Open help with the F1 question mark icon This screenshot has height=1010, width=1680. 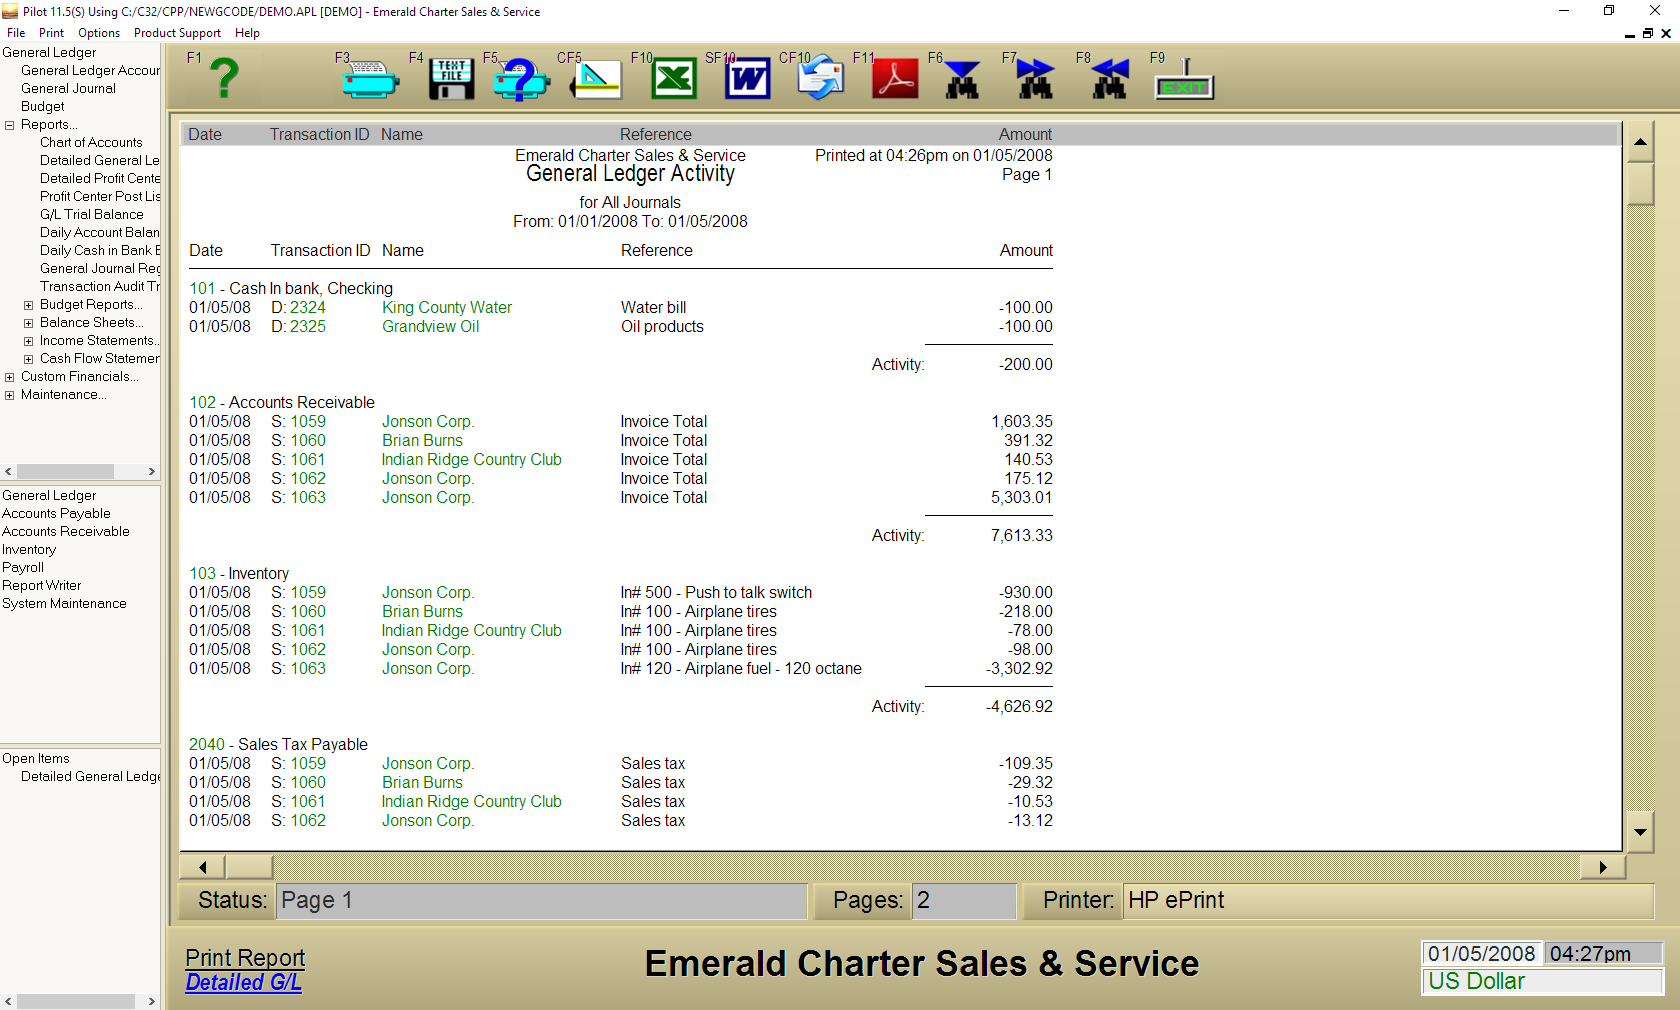pos(224,78)
